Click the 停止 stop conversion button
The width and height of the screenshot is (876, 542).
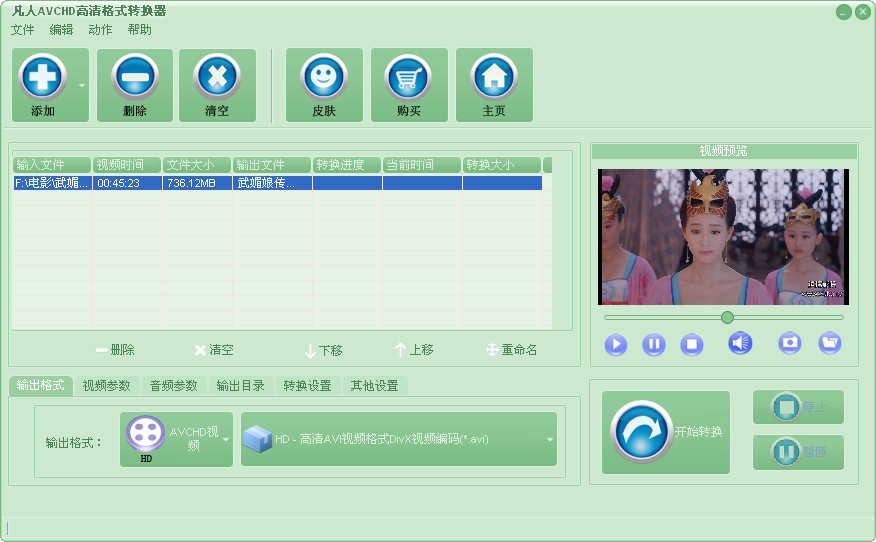(x=798, y=407)
